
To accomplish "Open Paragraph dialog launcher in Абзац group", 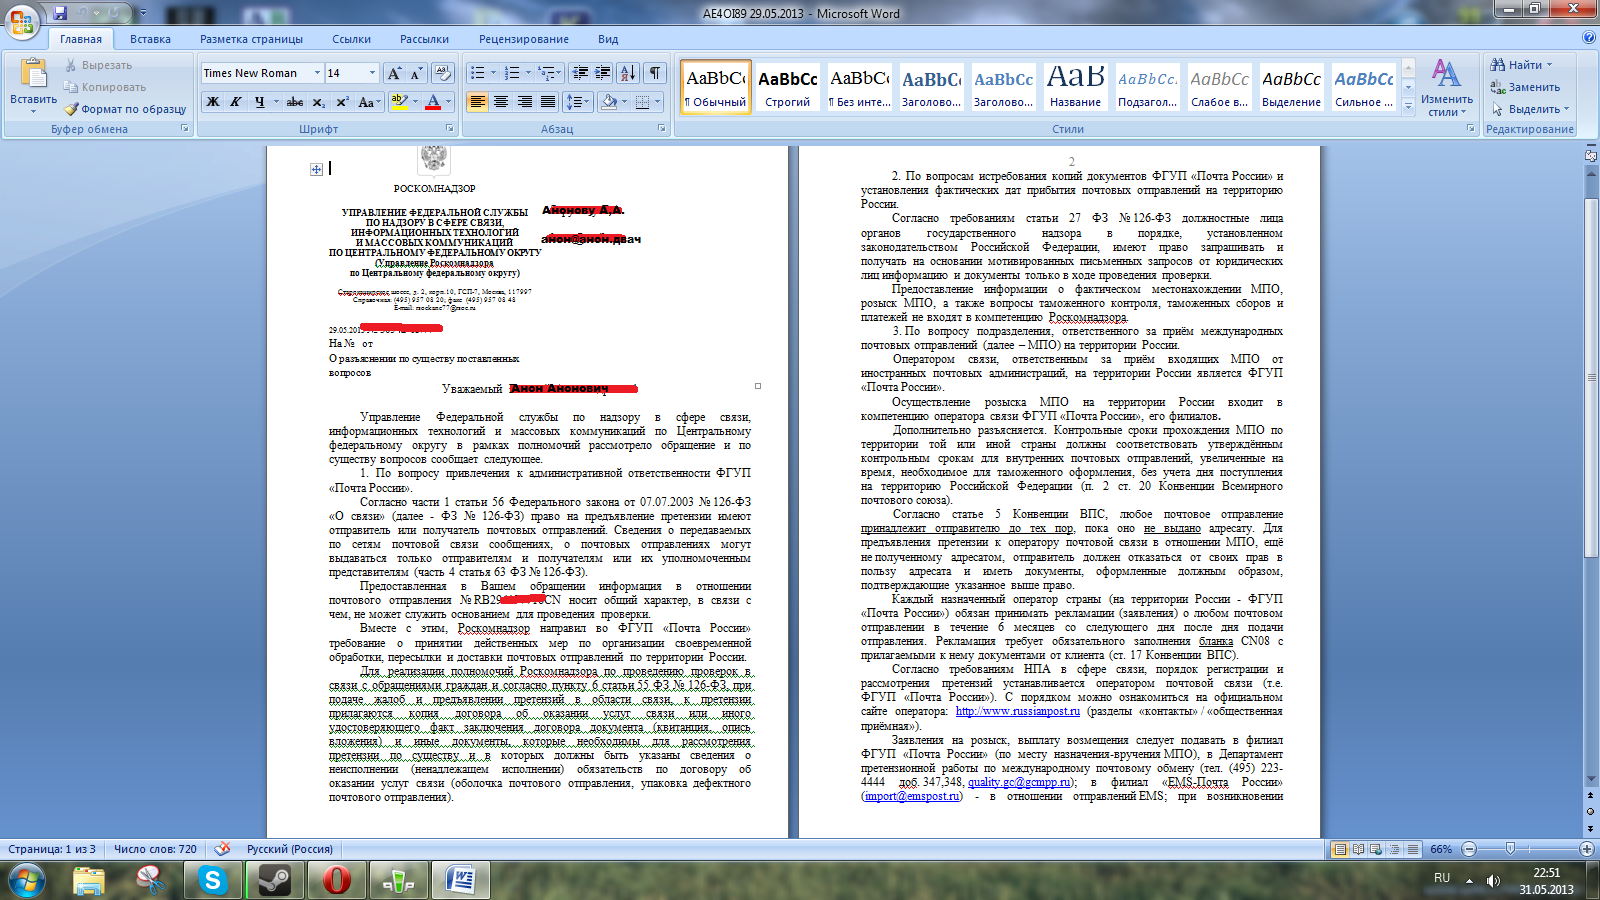I will point(662,129).
